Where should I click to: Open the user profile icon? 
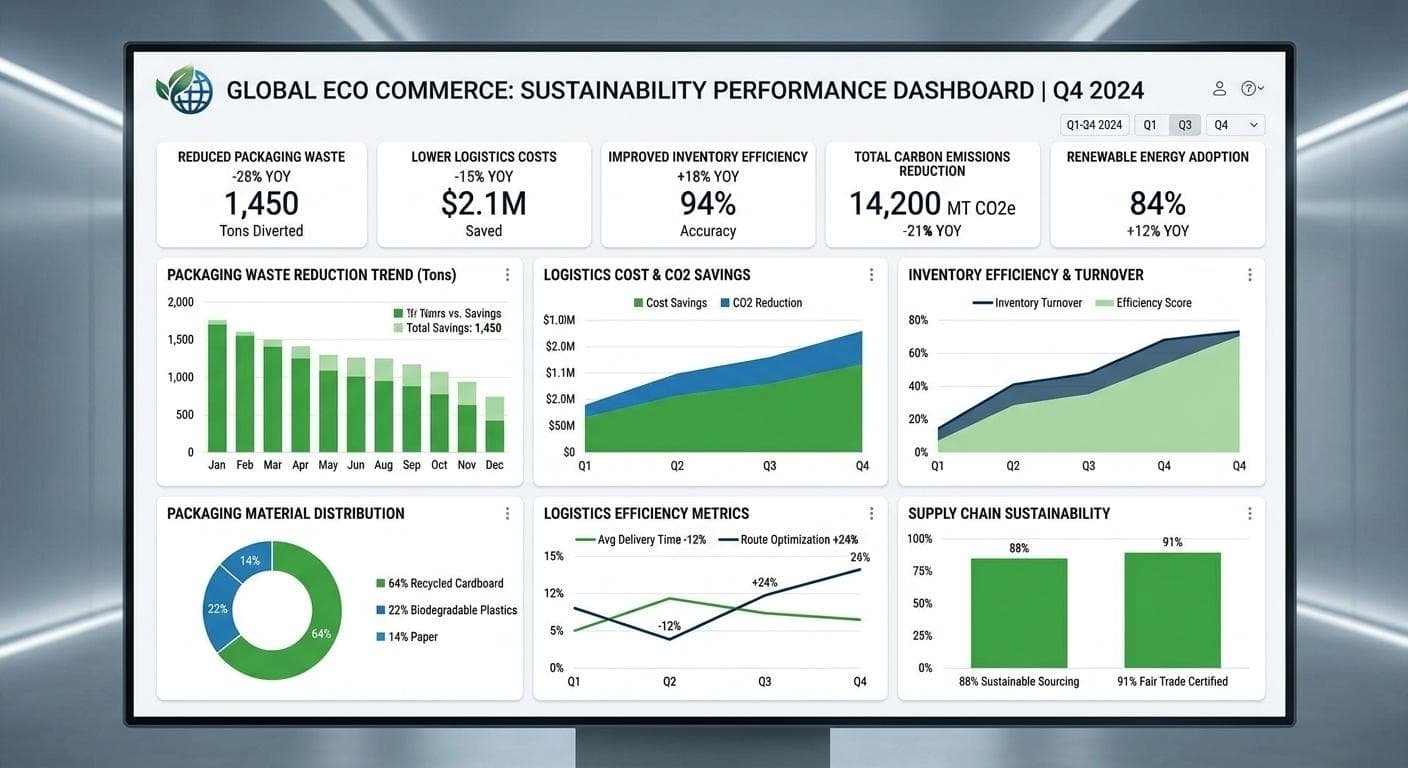tap(1219, 88)
